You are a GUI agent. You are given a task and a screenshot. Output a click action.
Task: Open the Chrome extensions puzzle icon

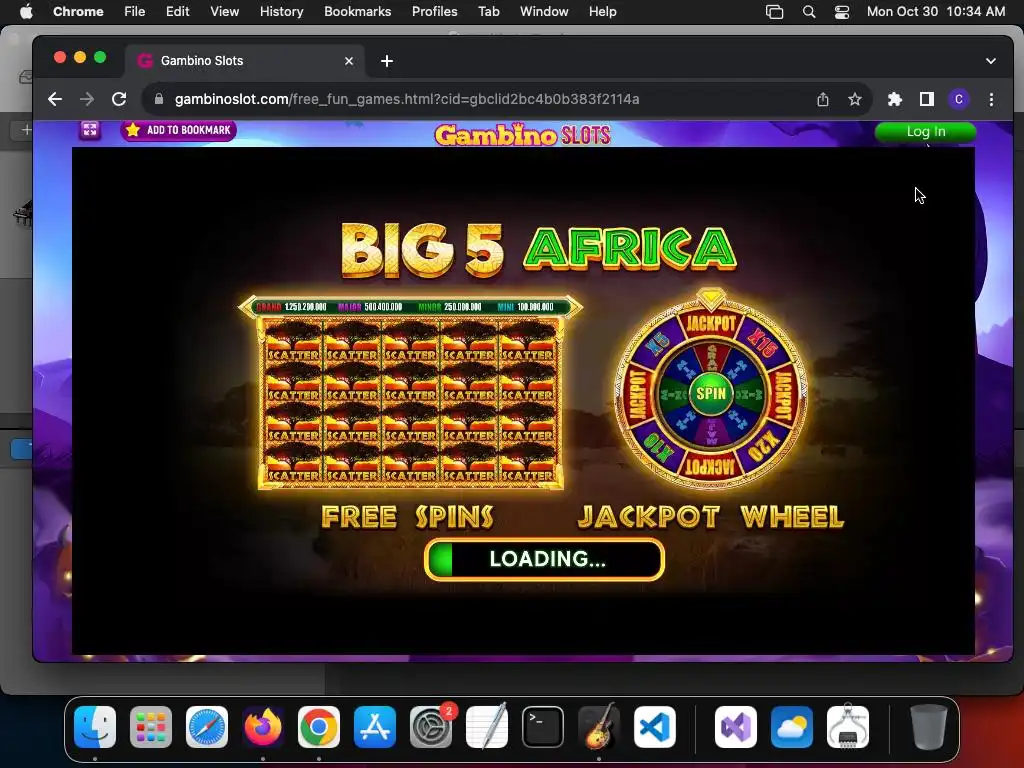pos(895,99)
